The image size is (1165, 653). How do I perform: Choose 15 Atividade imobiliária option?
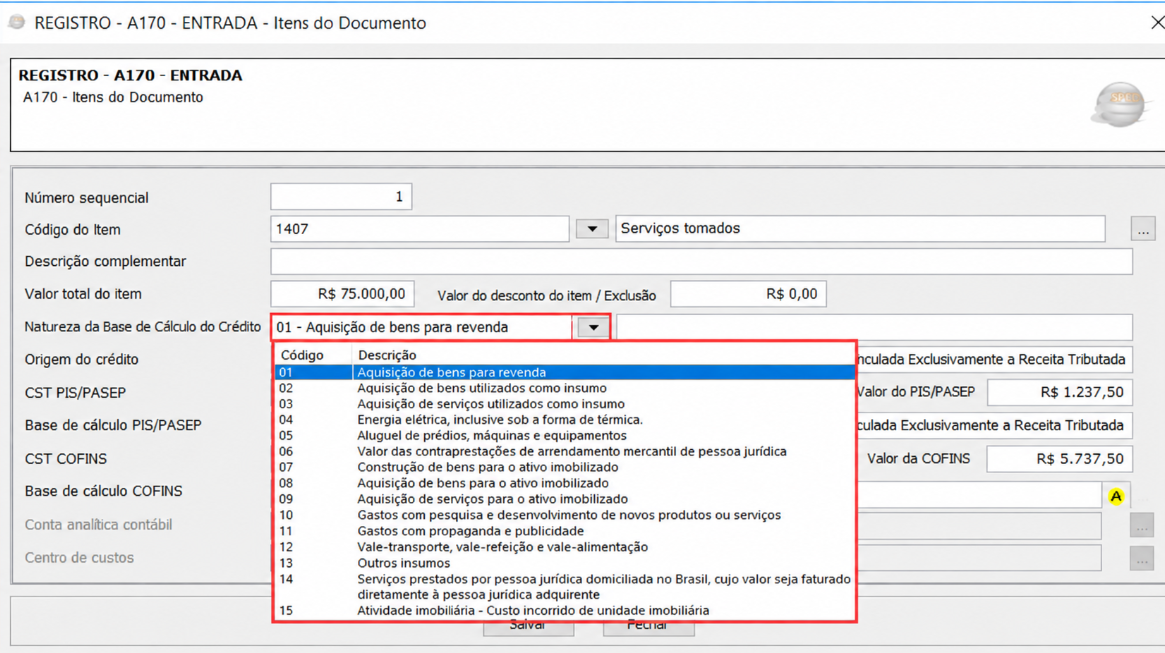point(565,611)
